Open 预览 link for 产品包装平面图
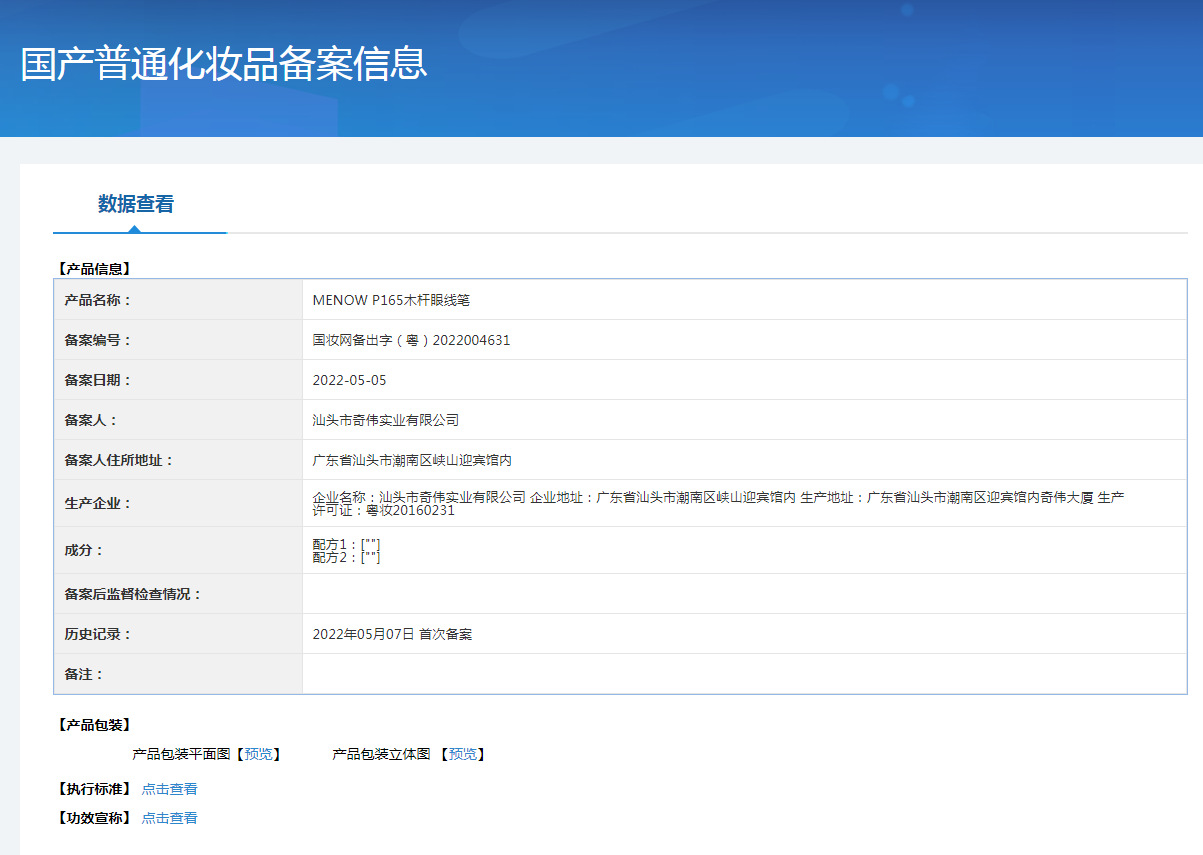The image size is (1203, 855). tap(258, 754)
